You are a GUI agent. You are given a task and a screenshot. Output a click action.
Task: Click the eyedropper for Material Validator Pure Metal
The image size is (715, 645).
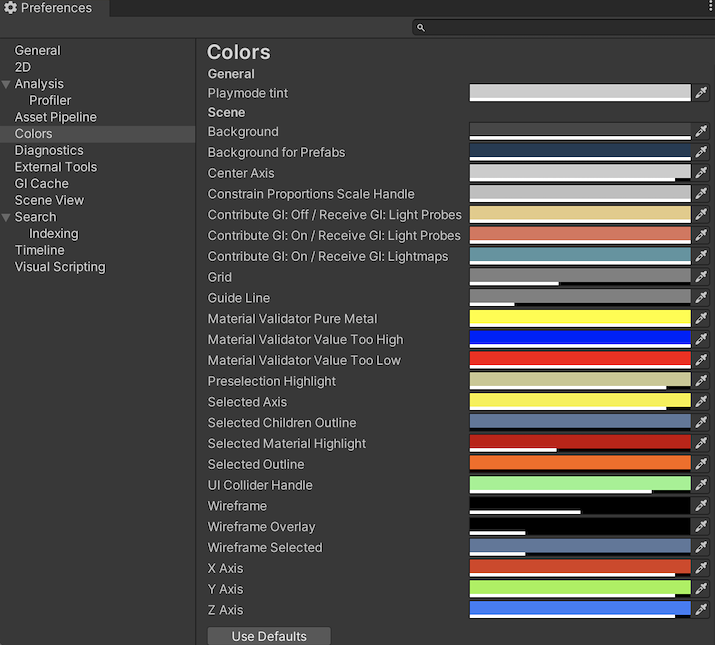point(701,319)
